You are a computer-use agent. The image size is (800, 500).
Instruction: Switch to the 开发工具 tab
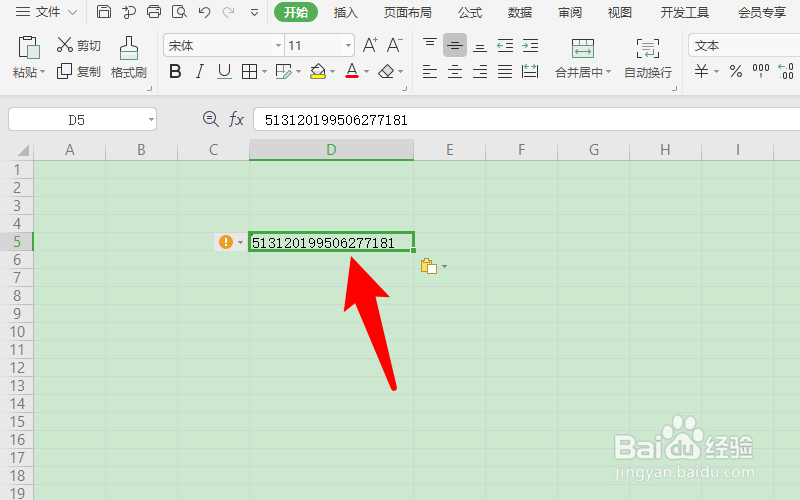685,12
